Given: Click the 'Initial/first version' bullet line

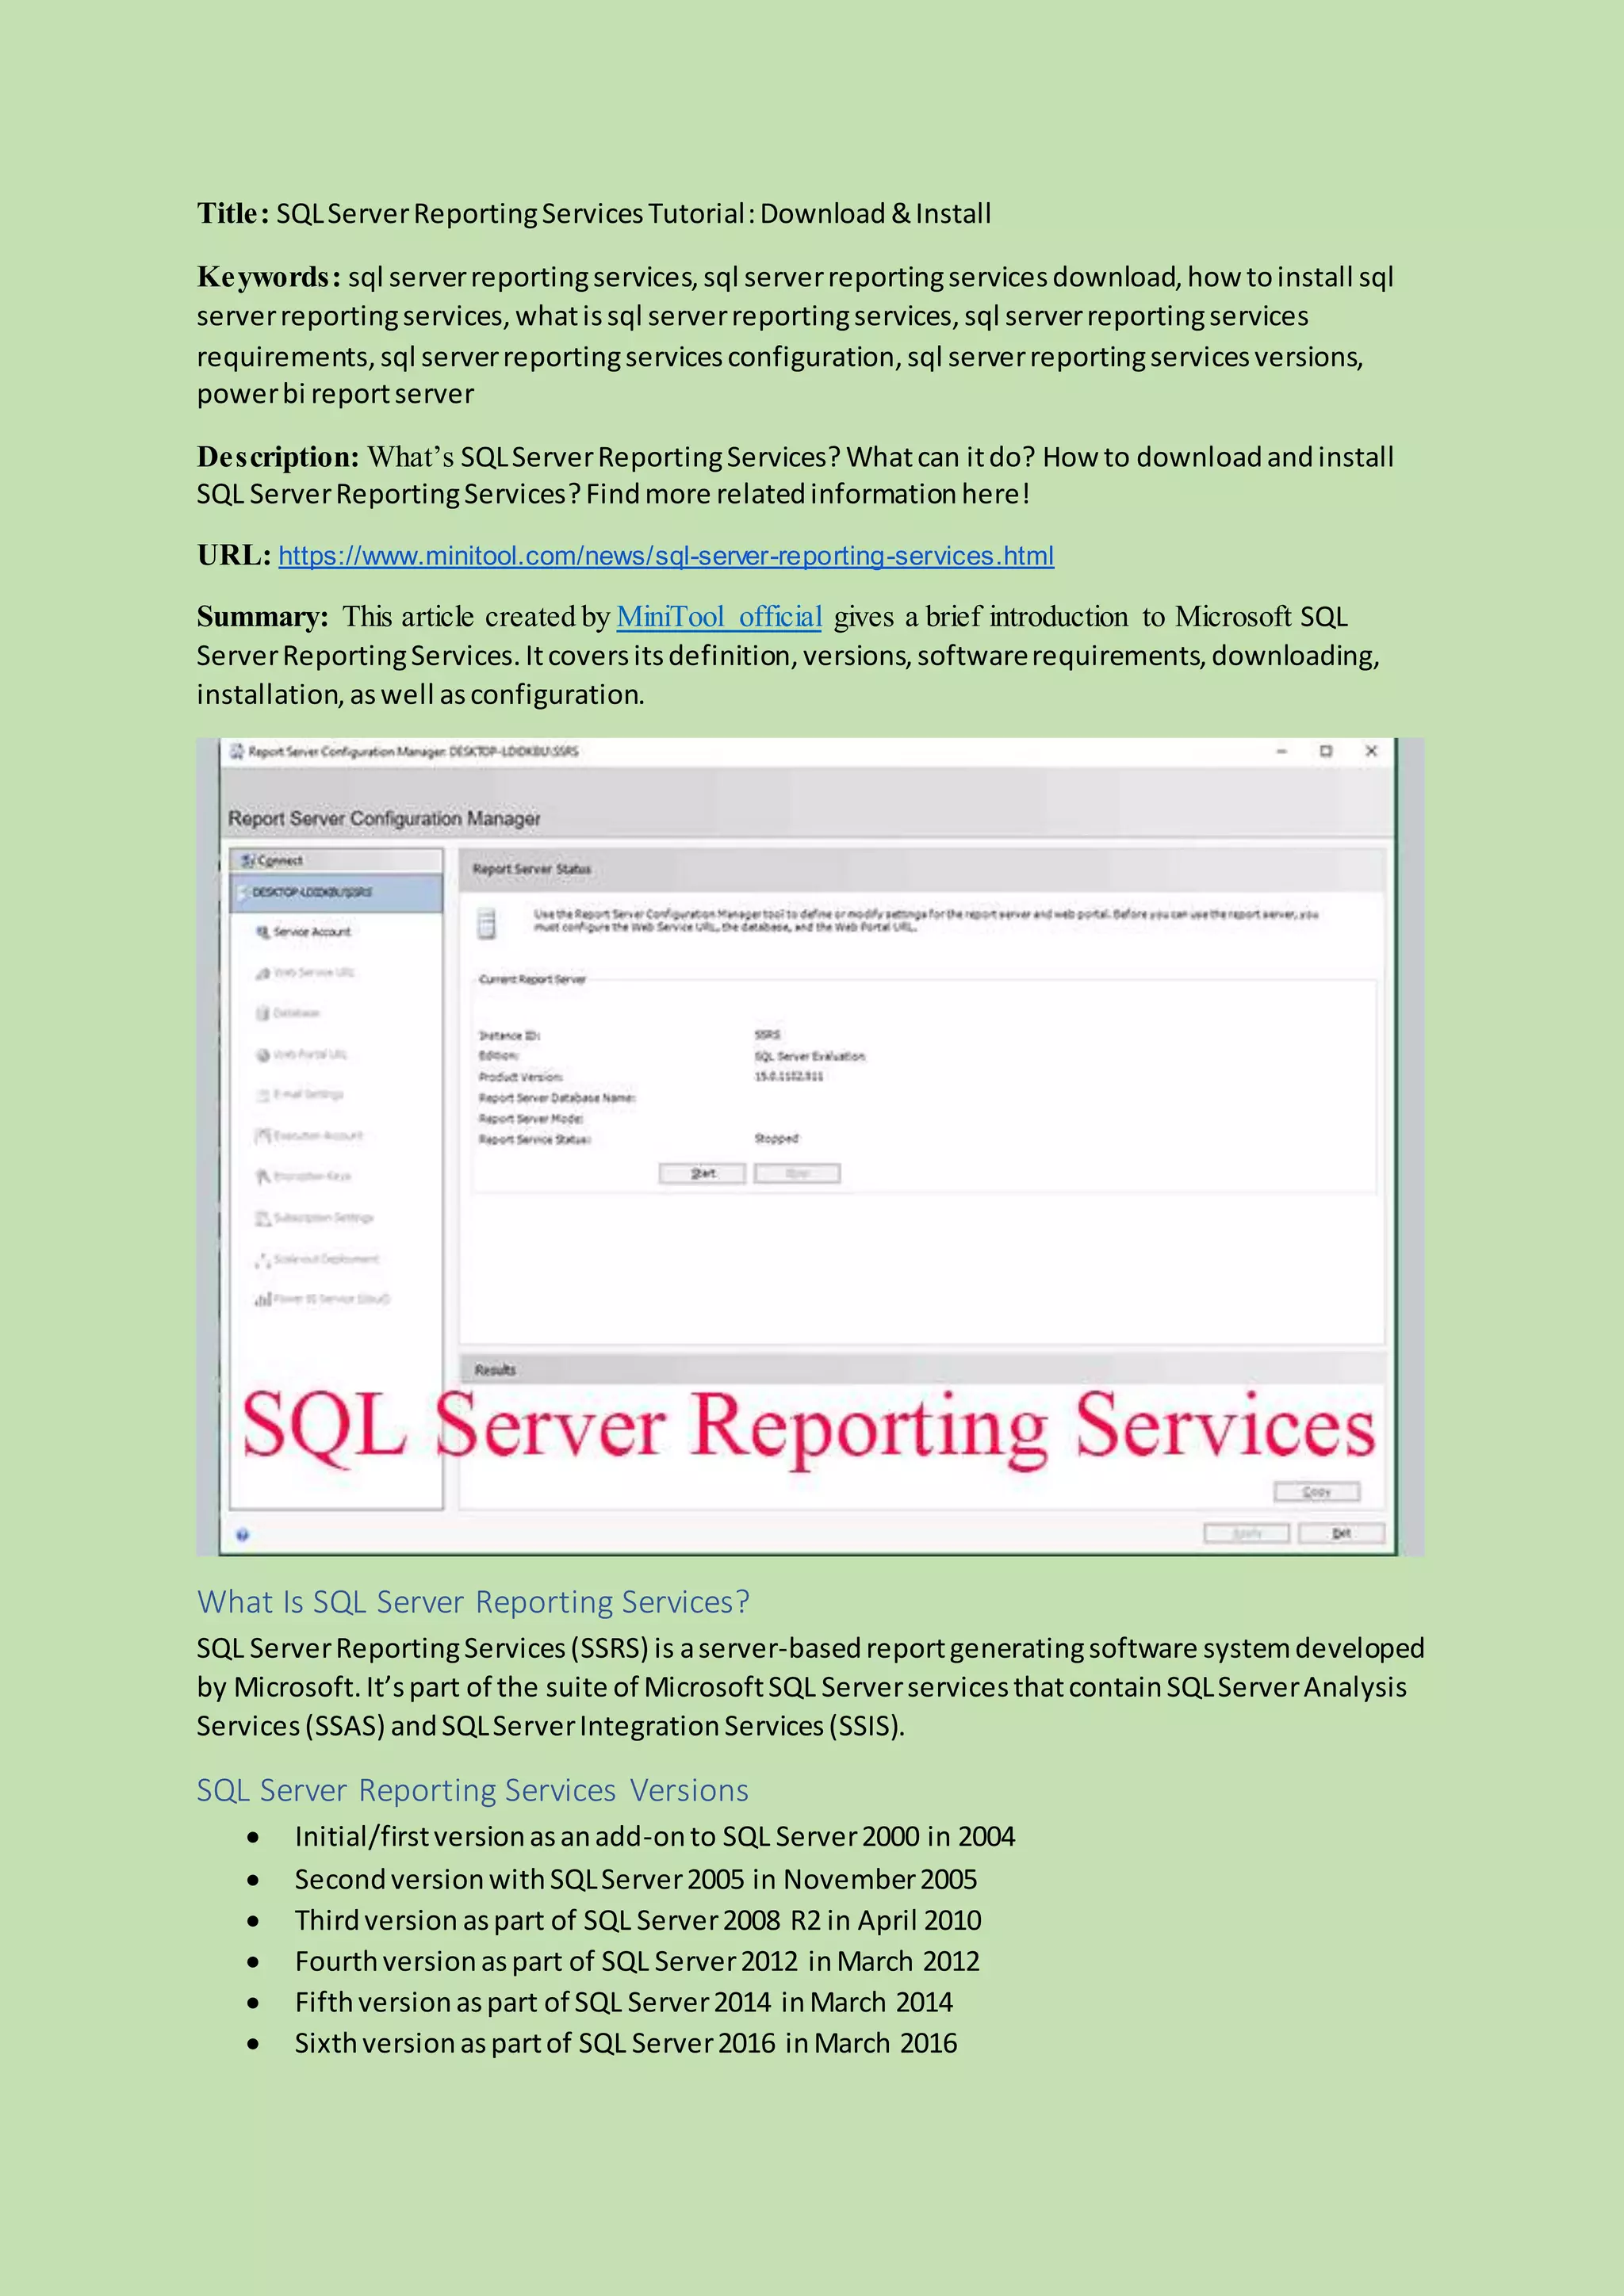Looking at the screenshot, I should 655,1837.
